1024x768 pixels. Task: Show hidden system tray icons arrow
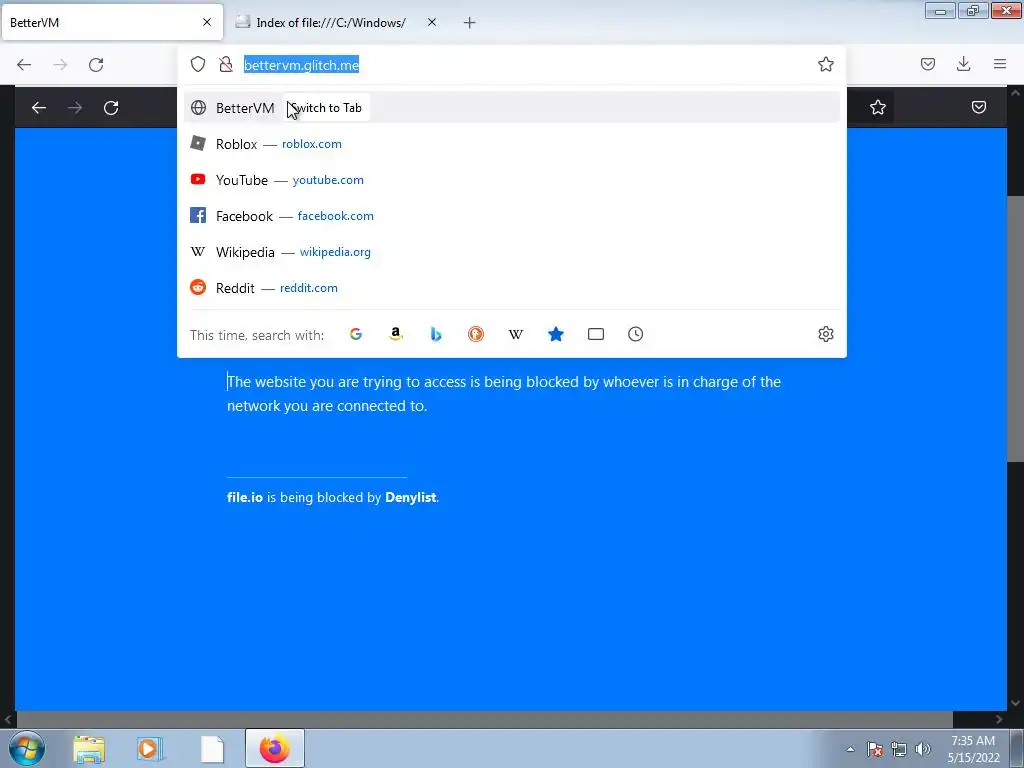click(850, 749)
